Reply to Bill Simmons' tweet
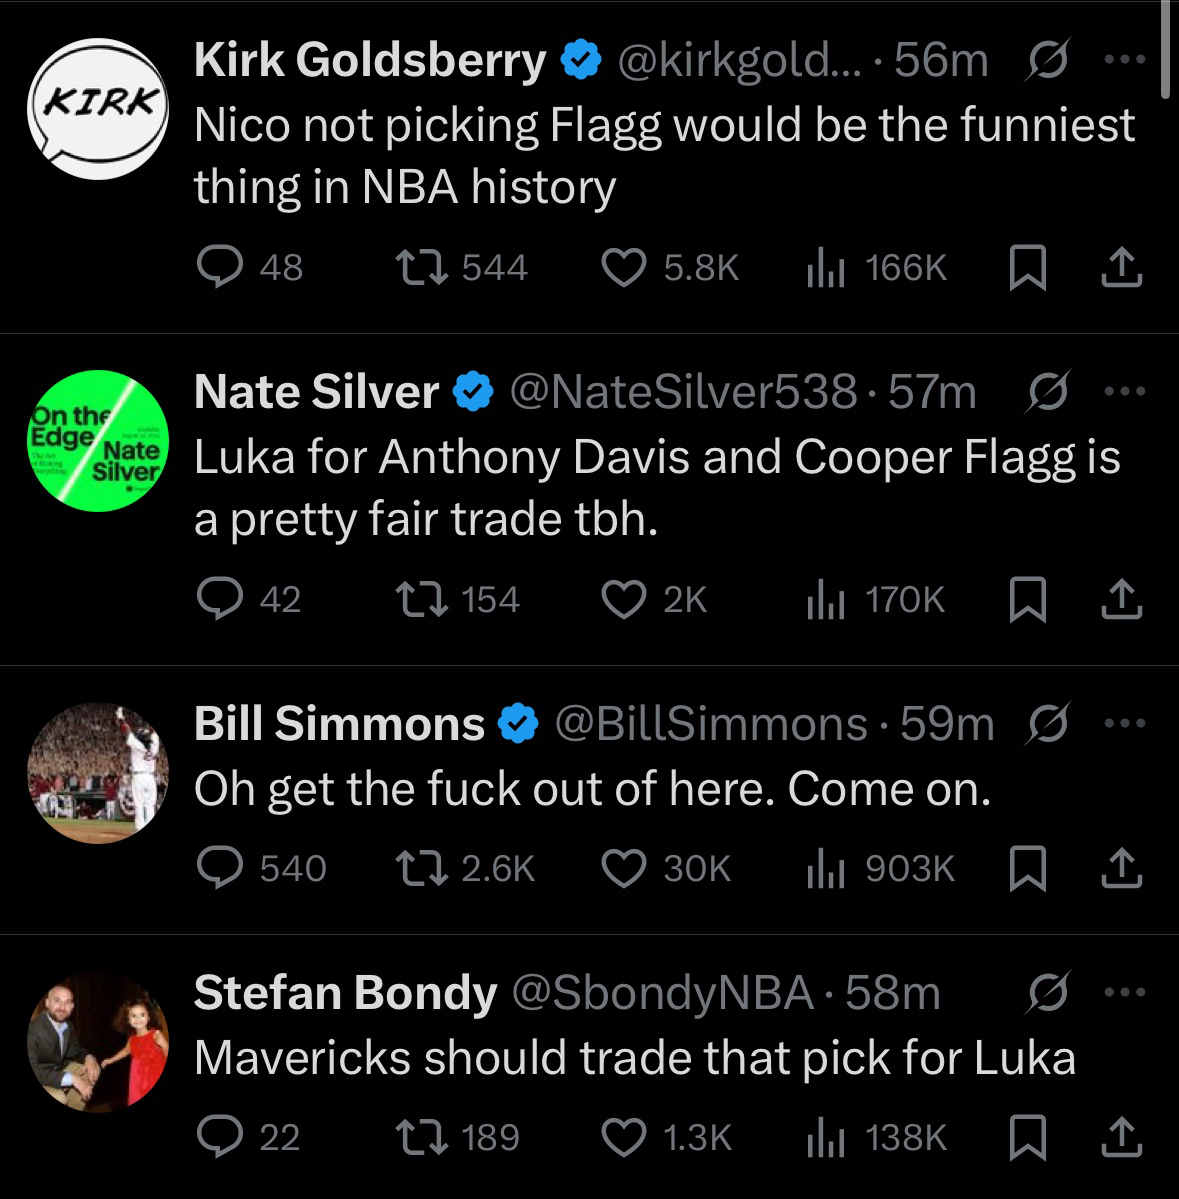Screen dimensions: 1179x1199 click(219, 868)
